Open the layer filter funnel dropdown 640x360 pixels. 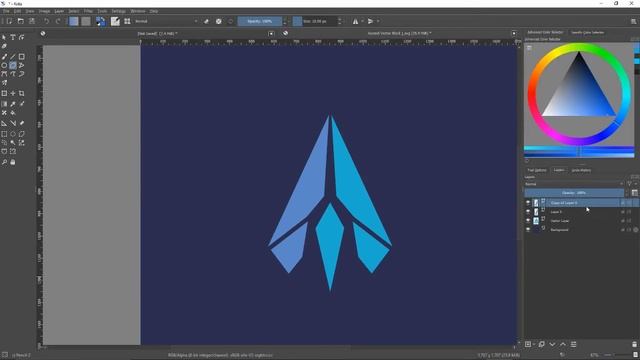631,184
